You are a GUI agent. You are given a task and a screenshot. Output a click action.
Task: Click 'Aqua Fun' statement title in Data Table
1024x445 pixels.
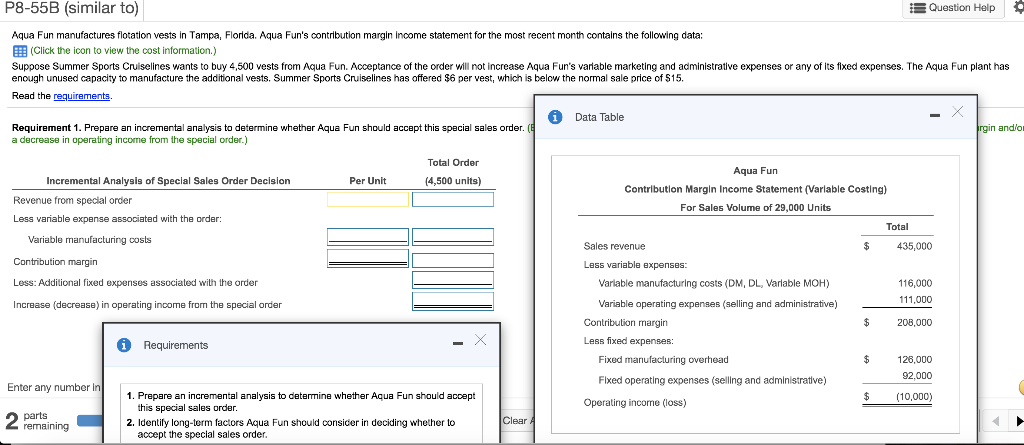coord(756,171)
